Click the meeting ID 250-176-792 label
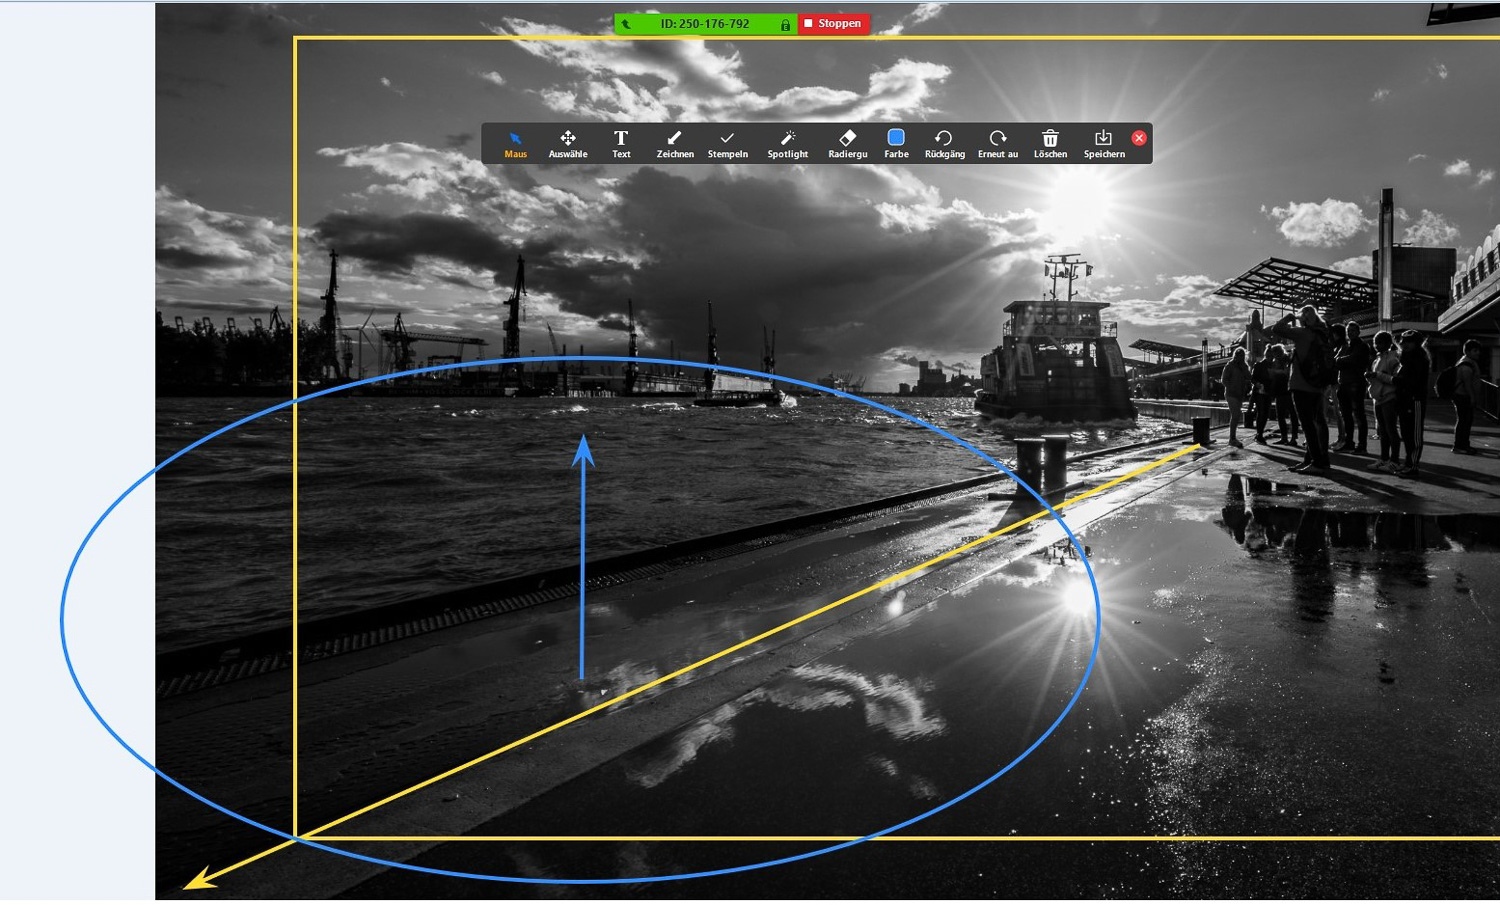 [704, 24]
